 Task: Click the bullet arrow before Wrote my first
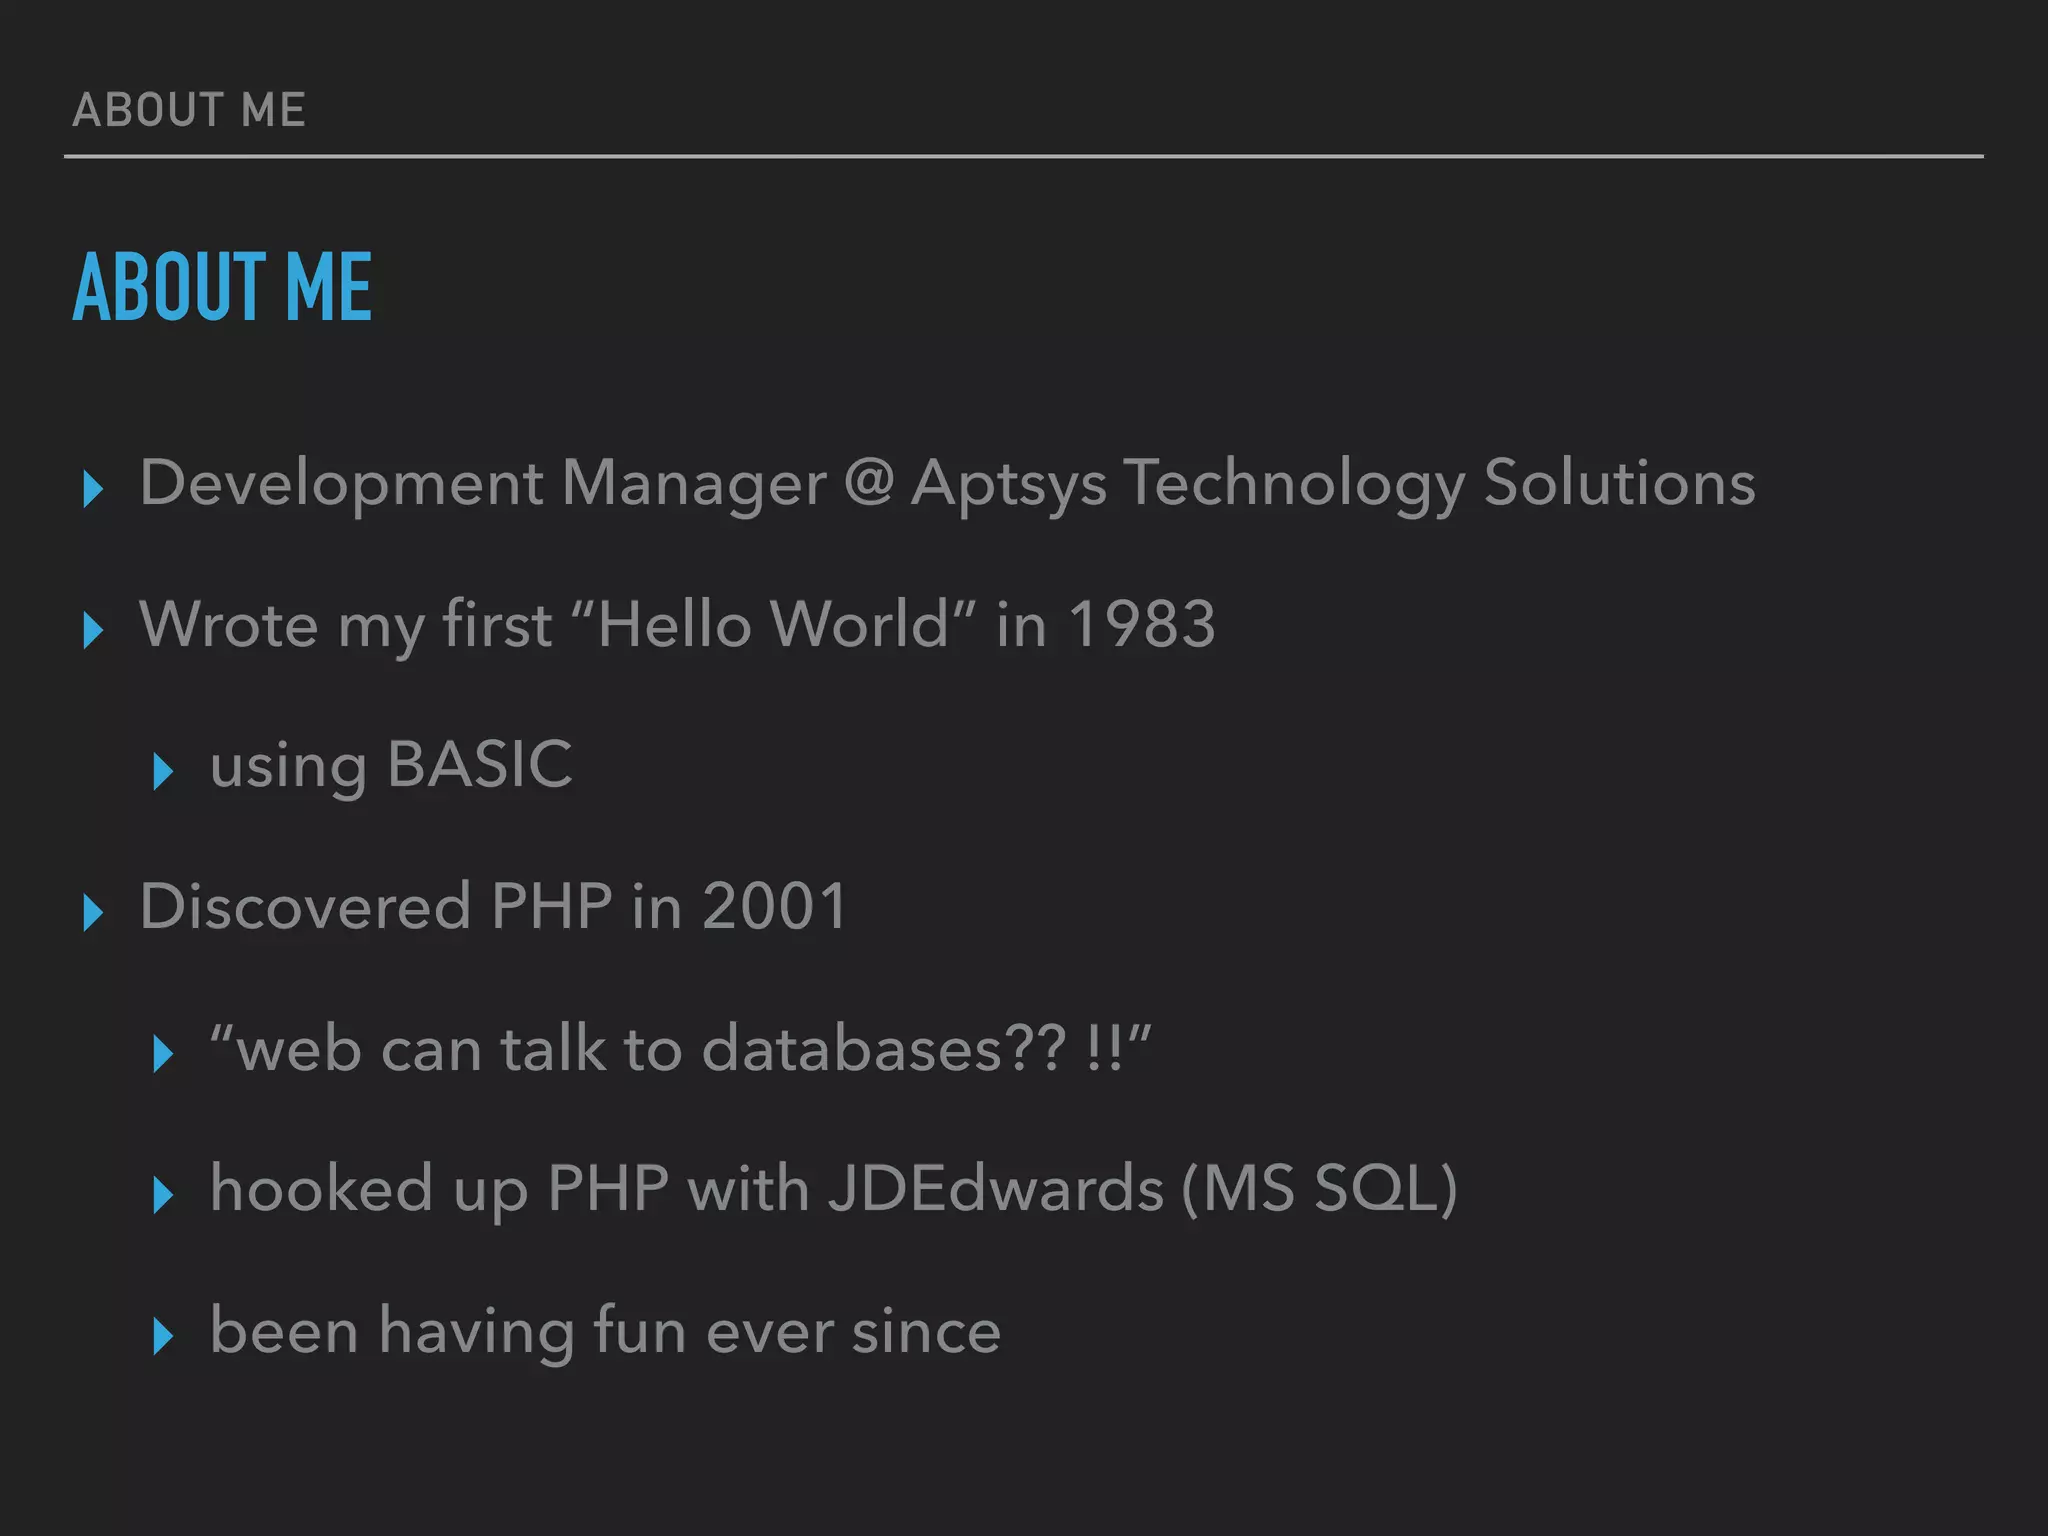click(x=93, y=630)
